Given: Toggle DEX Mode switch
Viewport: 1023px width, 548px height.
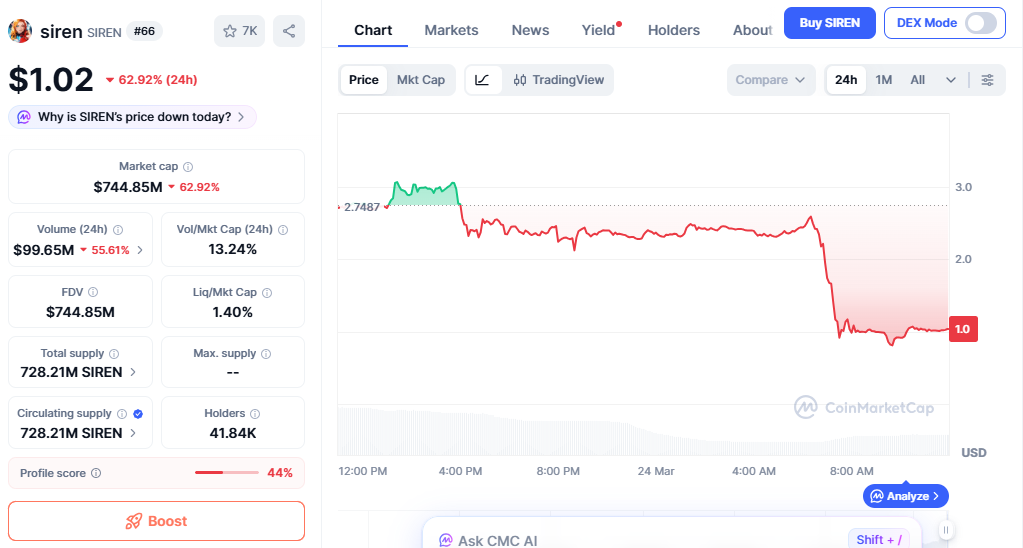Looking at the screenshot, I should 981,23.
